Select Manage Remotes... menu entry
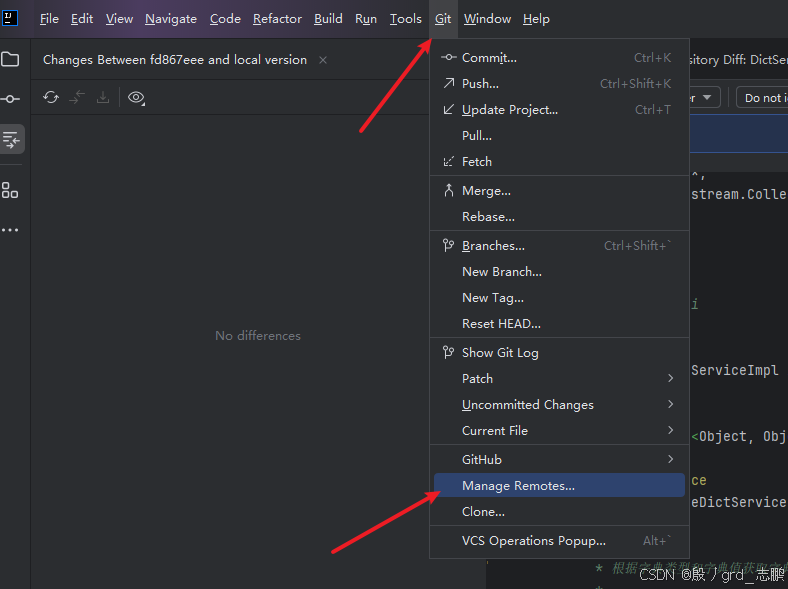The width and height of the screenshot is (788, 589). [x=559, y=485]
